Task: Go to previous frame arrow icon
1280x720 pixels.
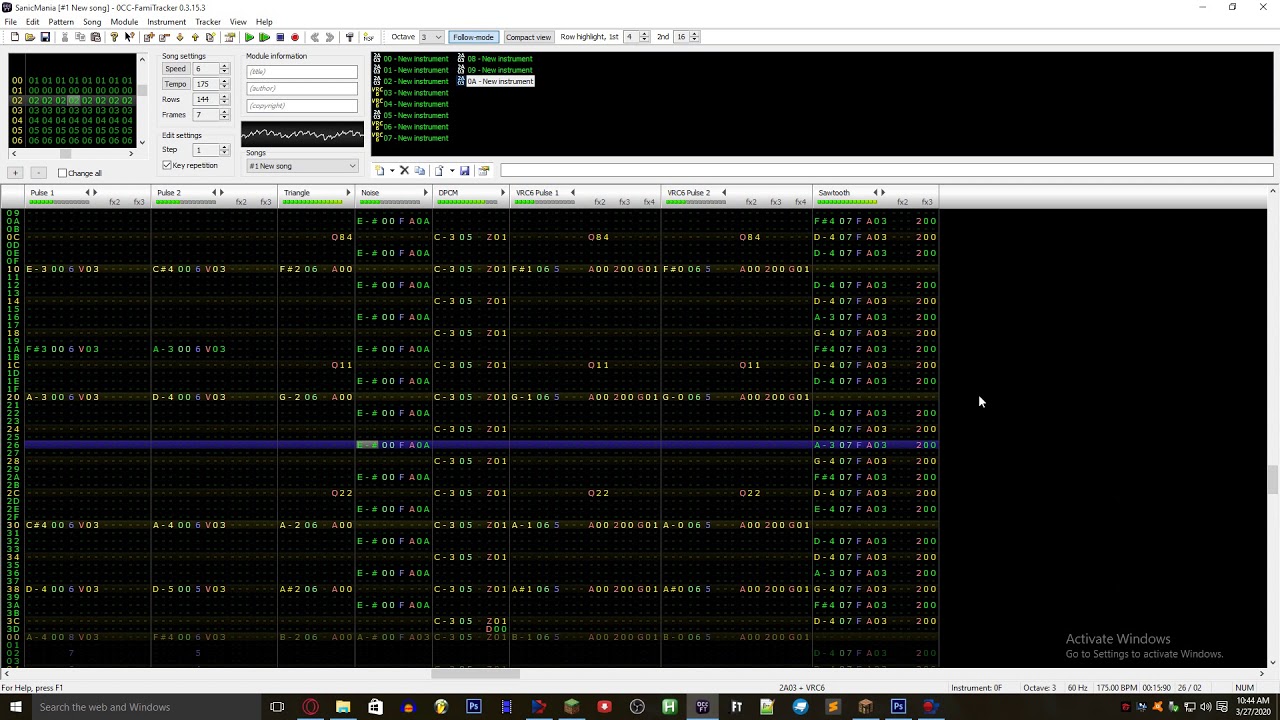Action: tap(314, 37)
